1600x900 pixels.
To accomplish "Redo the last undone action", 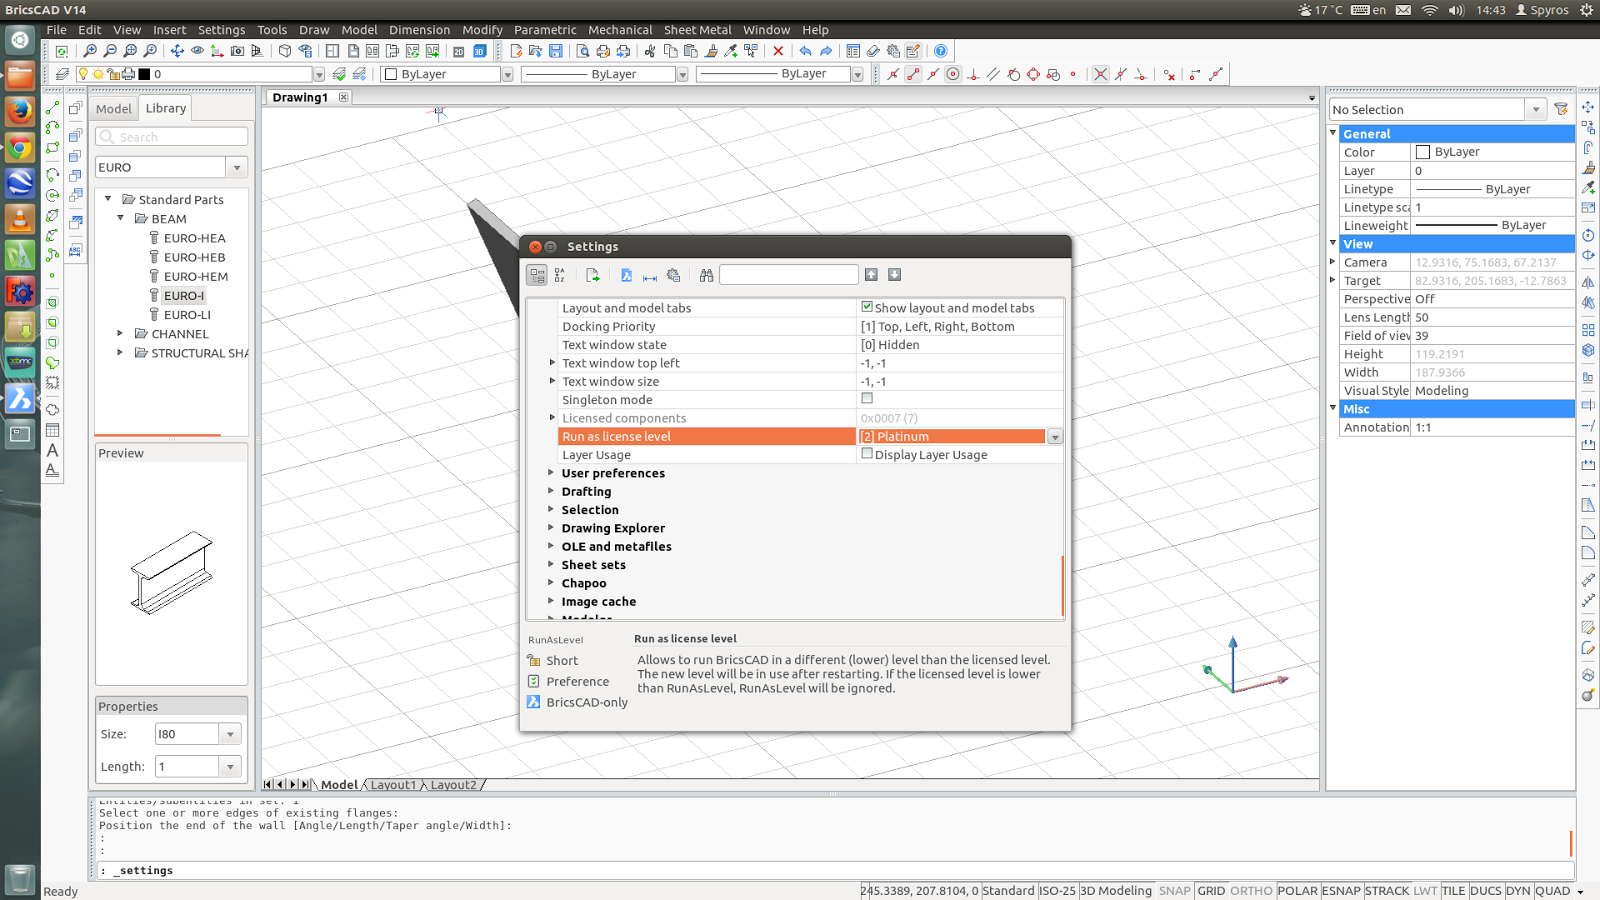I will coord(826,51).
